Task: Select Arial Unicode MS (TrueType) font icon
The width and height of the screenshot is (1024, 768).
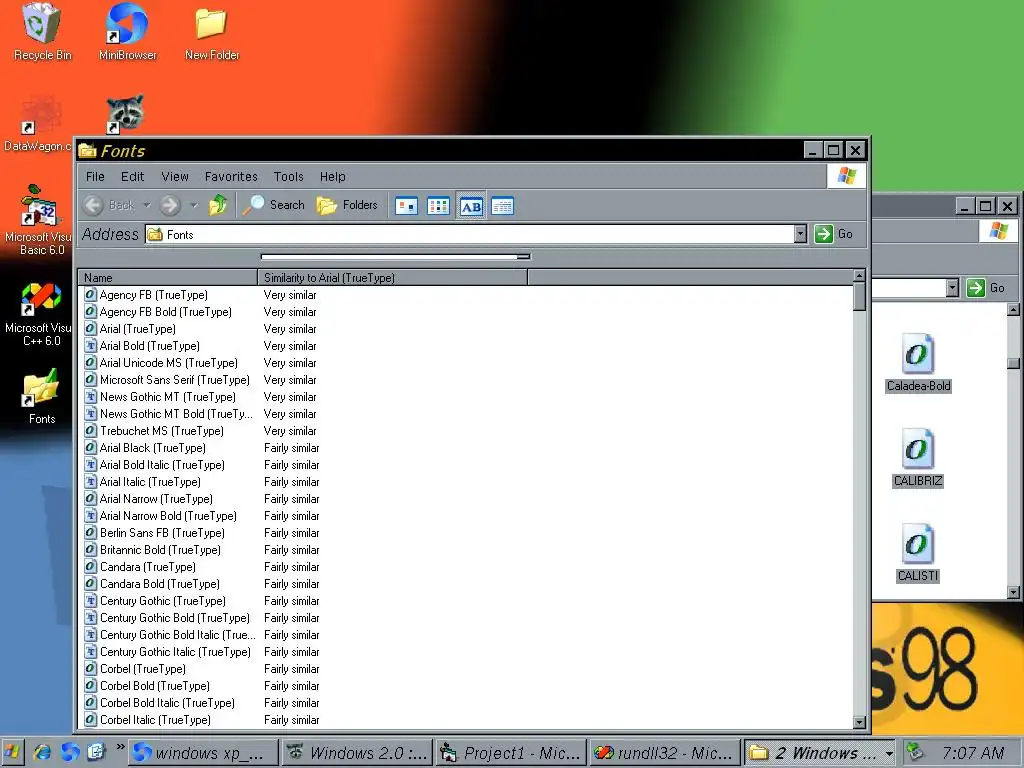Action: [91, 362]
